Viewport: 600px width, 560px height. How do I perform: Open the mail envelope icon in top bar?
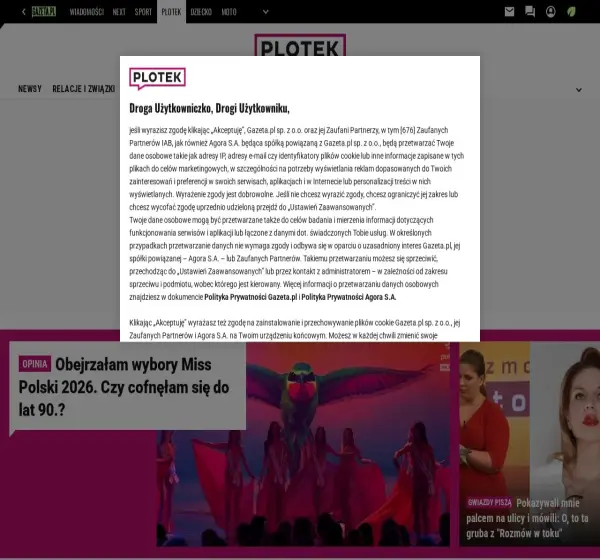(x=509, y=12)
